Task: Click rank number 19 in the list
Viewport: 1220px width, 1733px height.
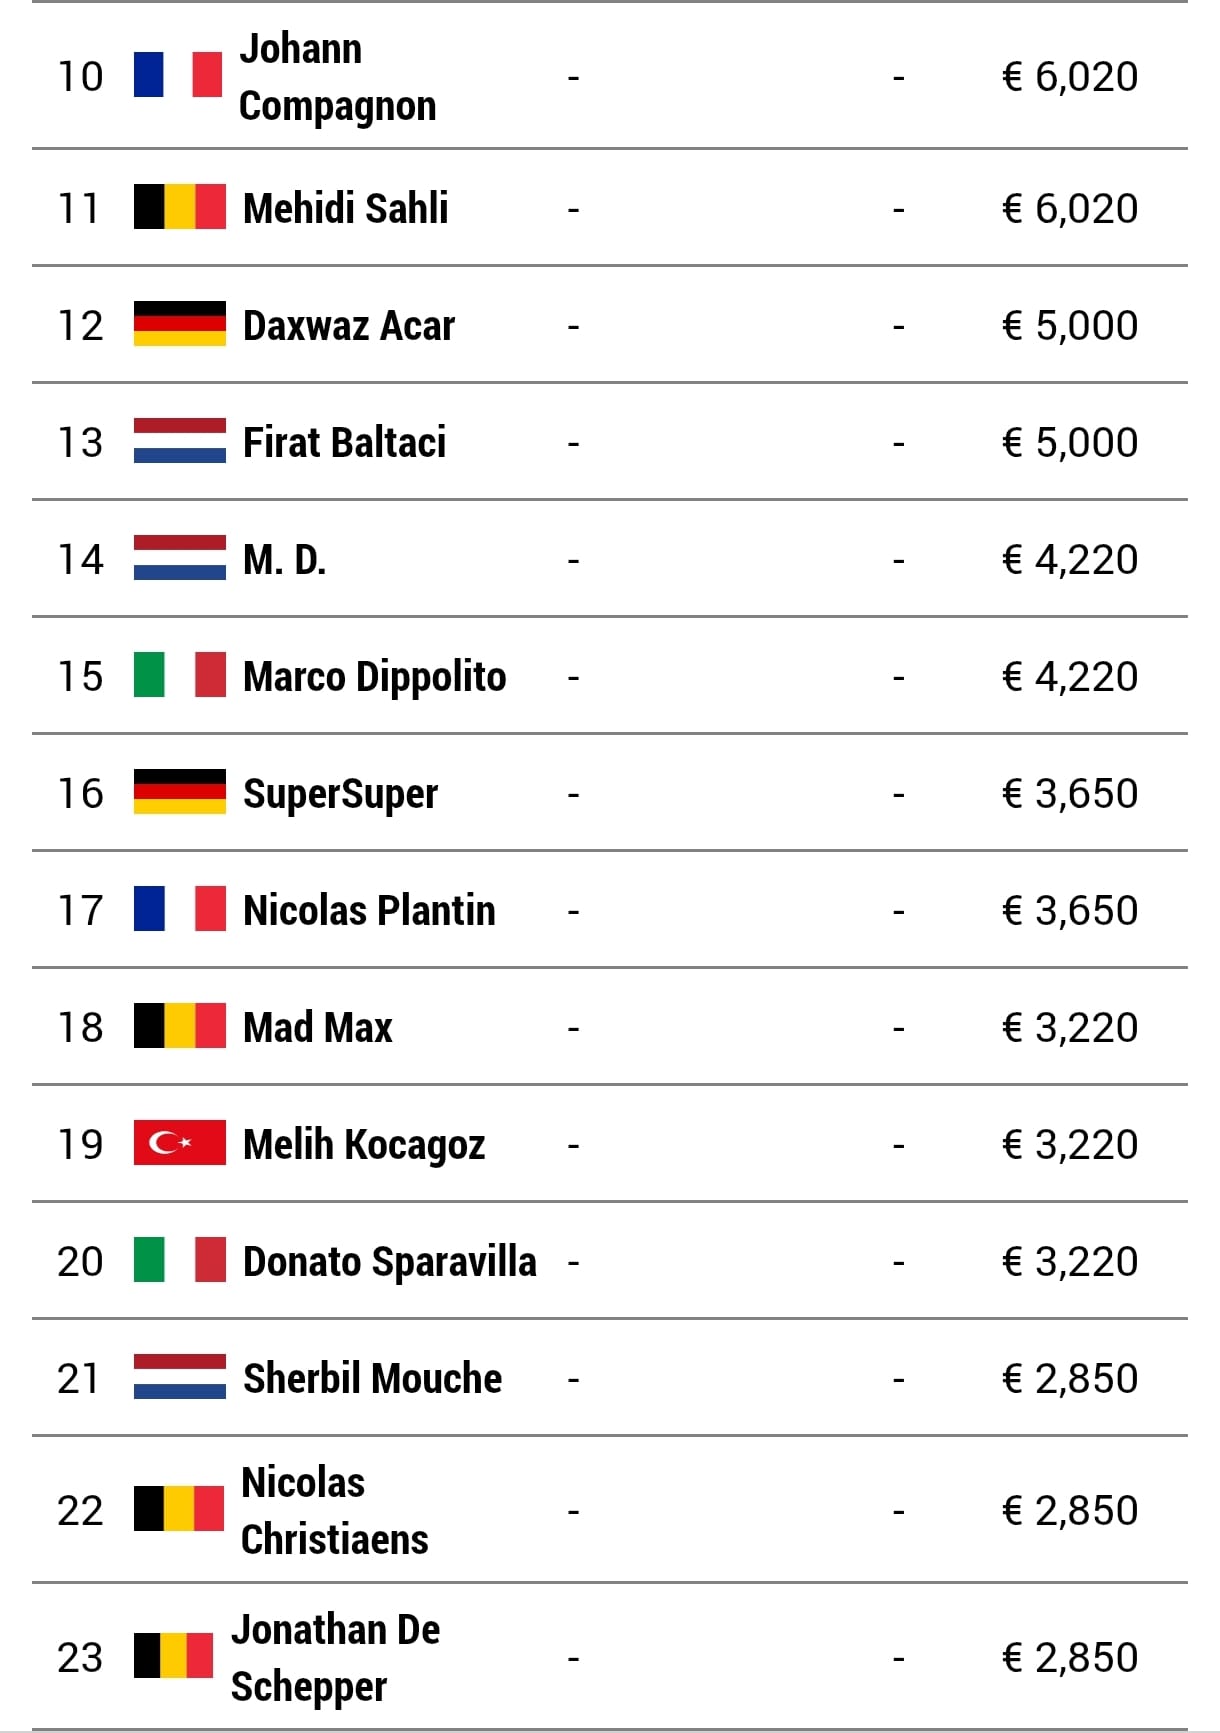Action: [80, 1144]
